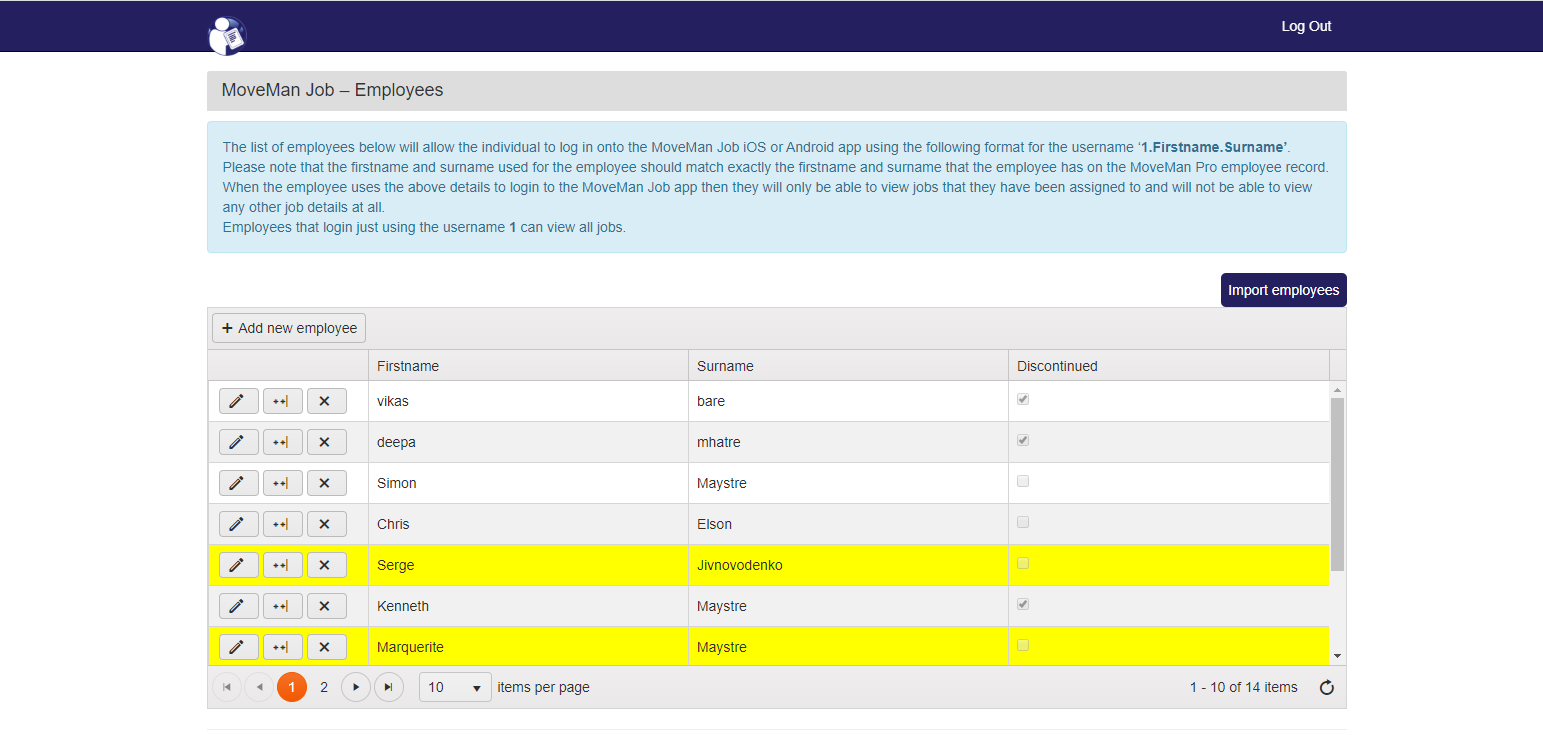Click Import employees button
Image resolution: width=1543 pixels, height=746 pixels.
[x=1284, y=290]
